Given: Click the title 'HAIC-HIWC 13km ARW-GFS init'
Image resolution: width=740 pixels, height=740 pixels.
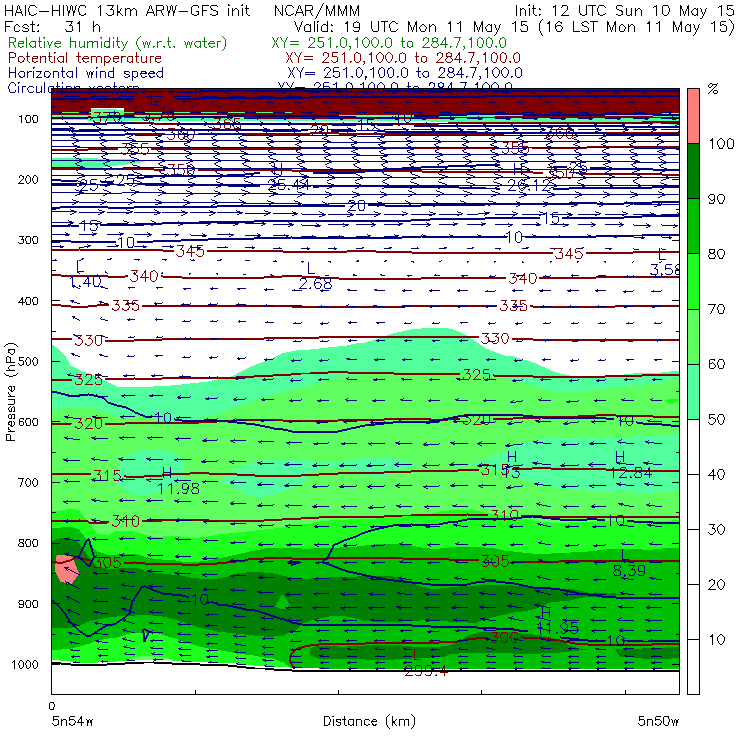Looking at the screenshot, I should pyautogui.click(x=126, y=10).
